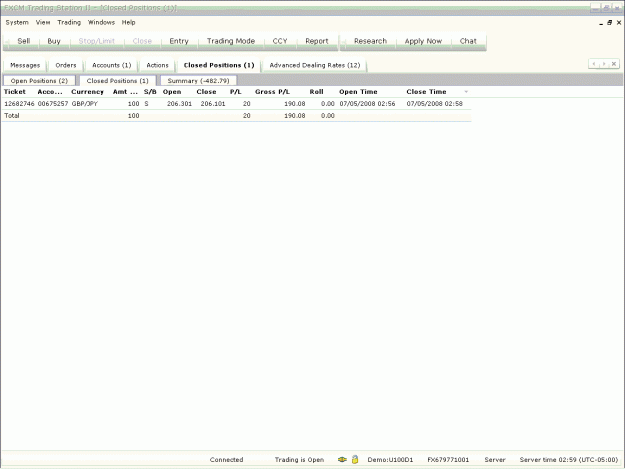
Task: Sort by the Open column header
Action: [172, 92]
